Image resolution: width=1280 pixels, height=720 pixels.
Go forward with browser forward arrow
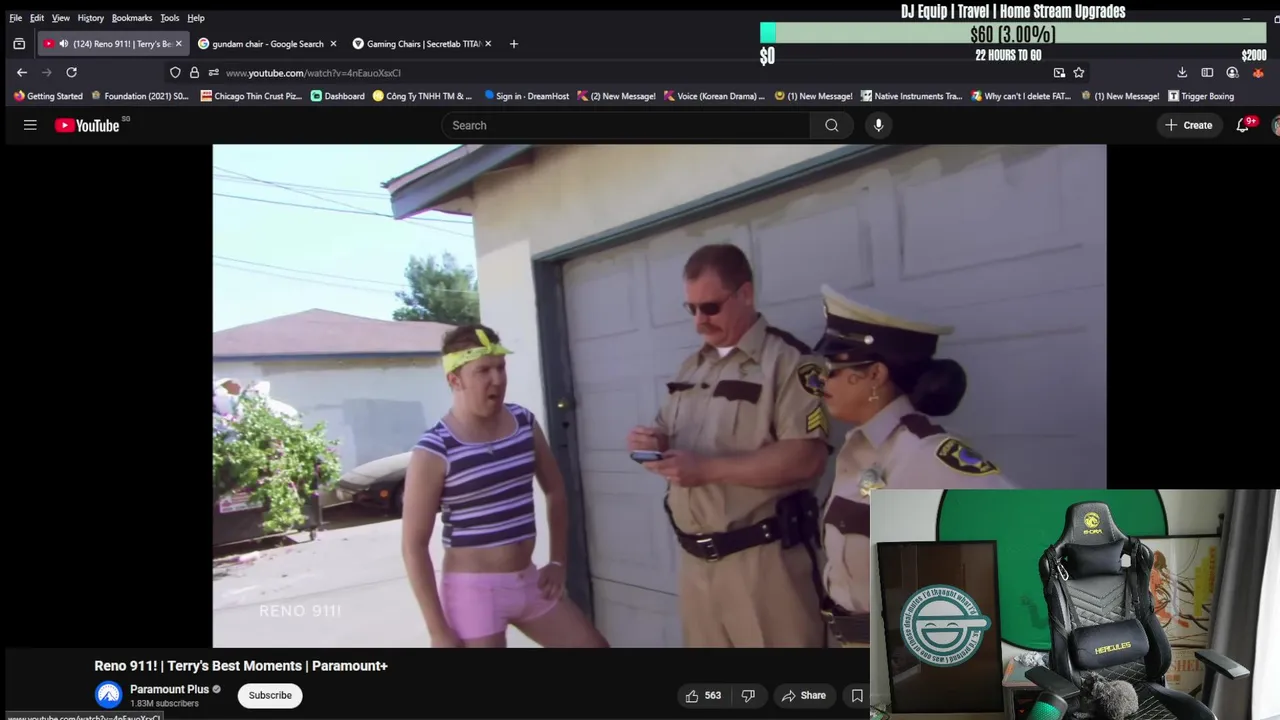click(x=46, y=72)
